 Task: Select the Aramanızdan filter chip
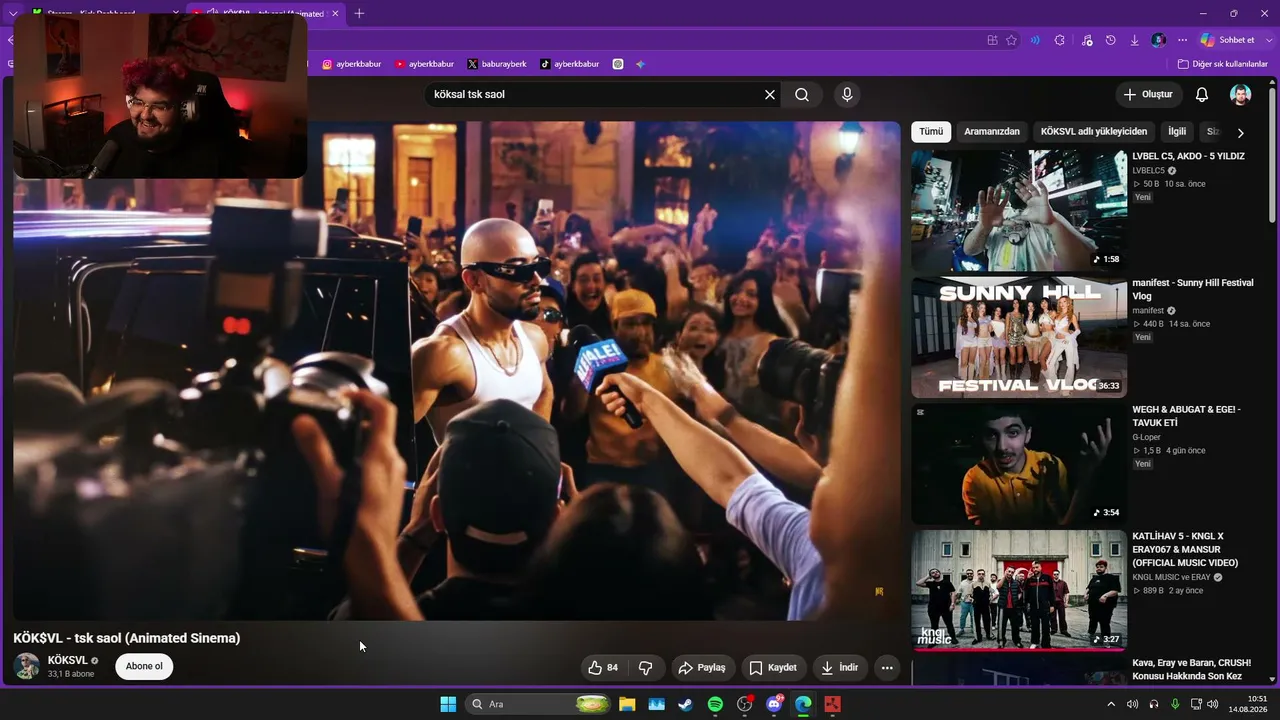992,132
